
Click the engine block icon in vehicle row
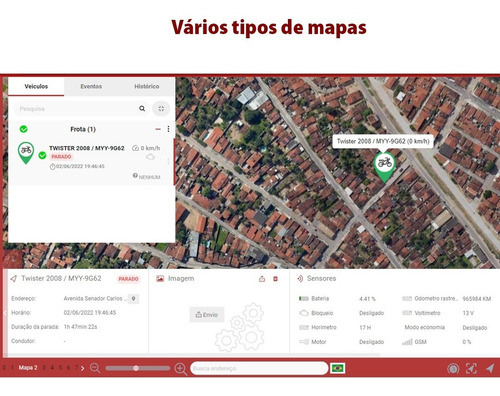(150, 157)
